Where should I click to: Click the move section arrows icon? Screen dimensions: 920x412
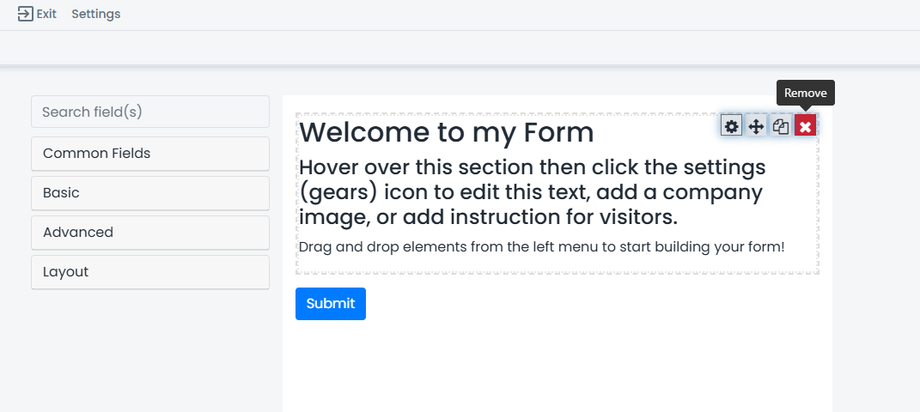[x=757, y=126]
